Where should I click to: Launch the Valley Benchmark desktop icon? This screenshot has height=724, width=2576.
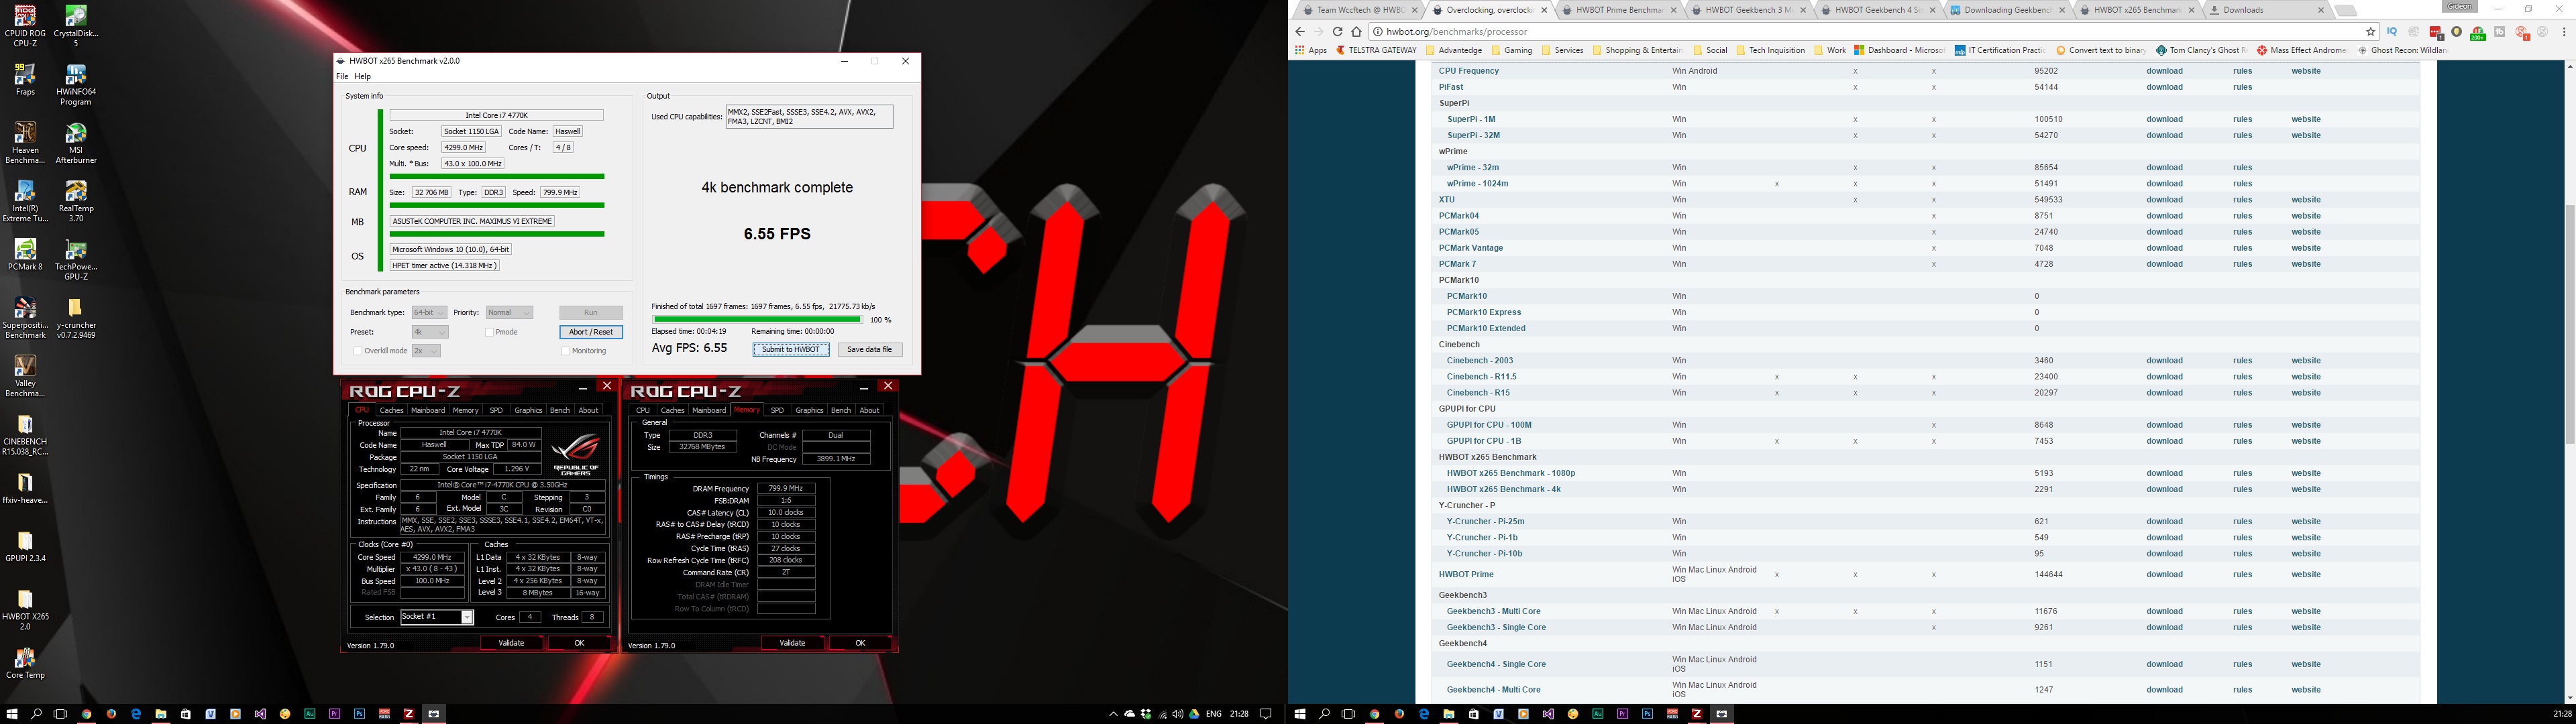(x=25, y=375)
